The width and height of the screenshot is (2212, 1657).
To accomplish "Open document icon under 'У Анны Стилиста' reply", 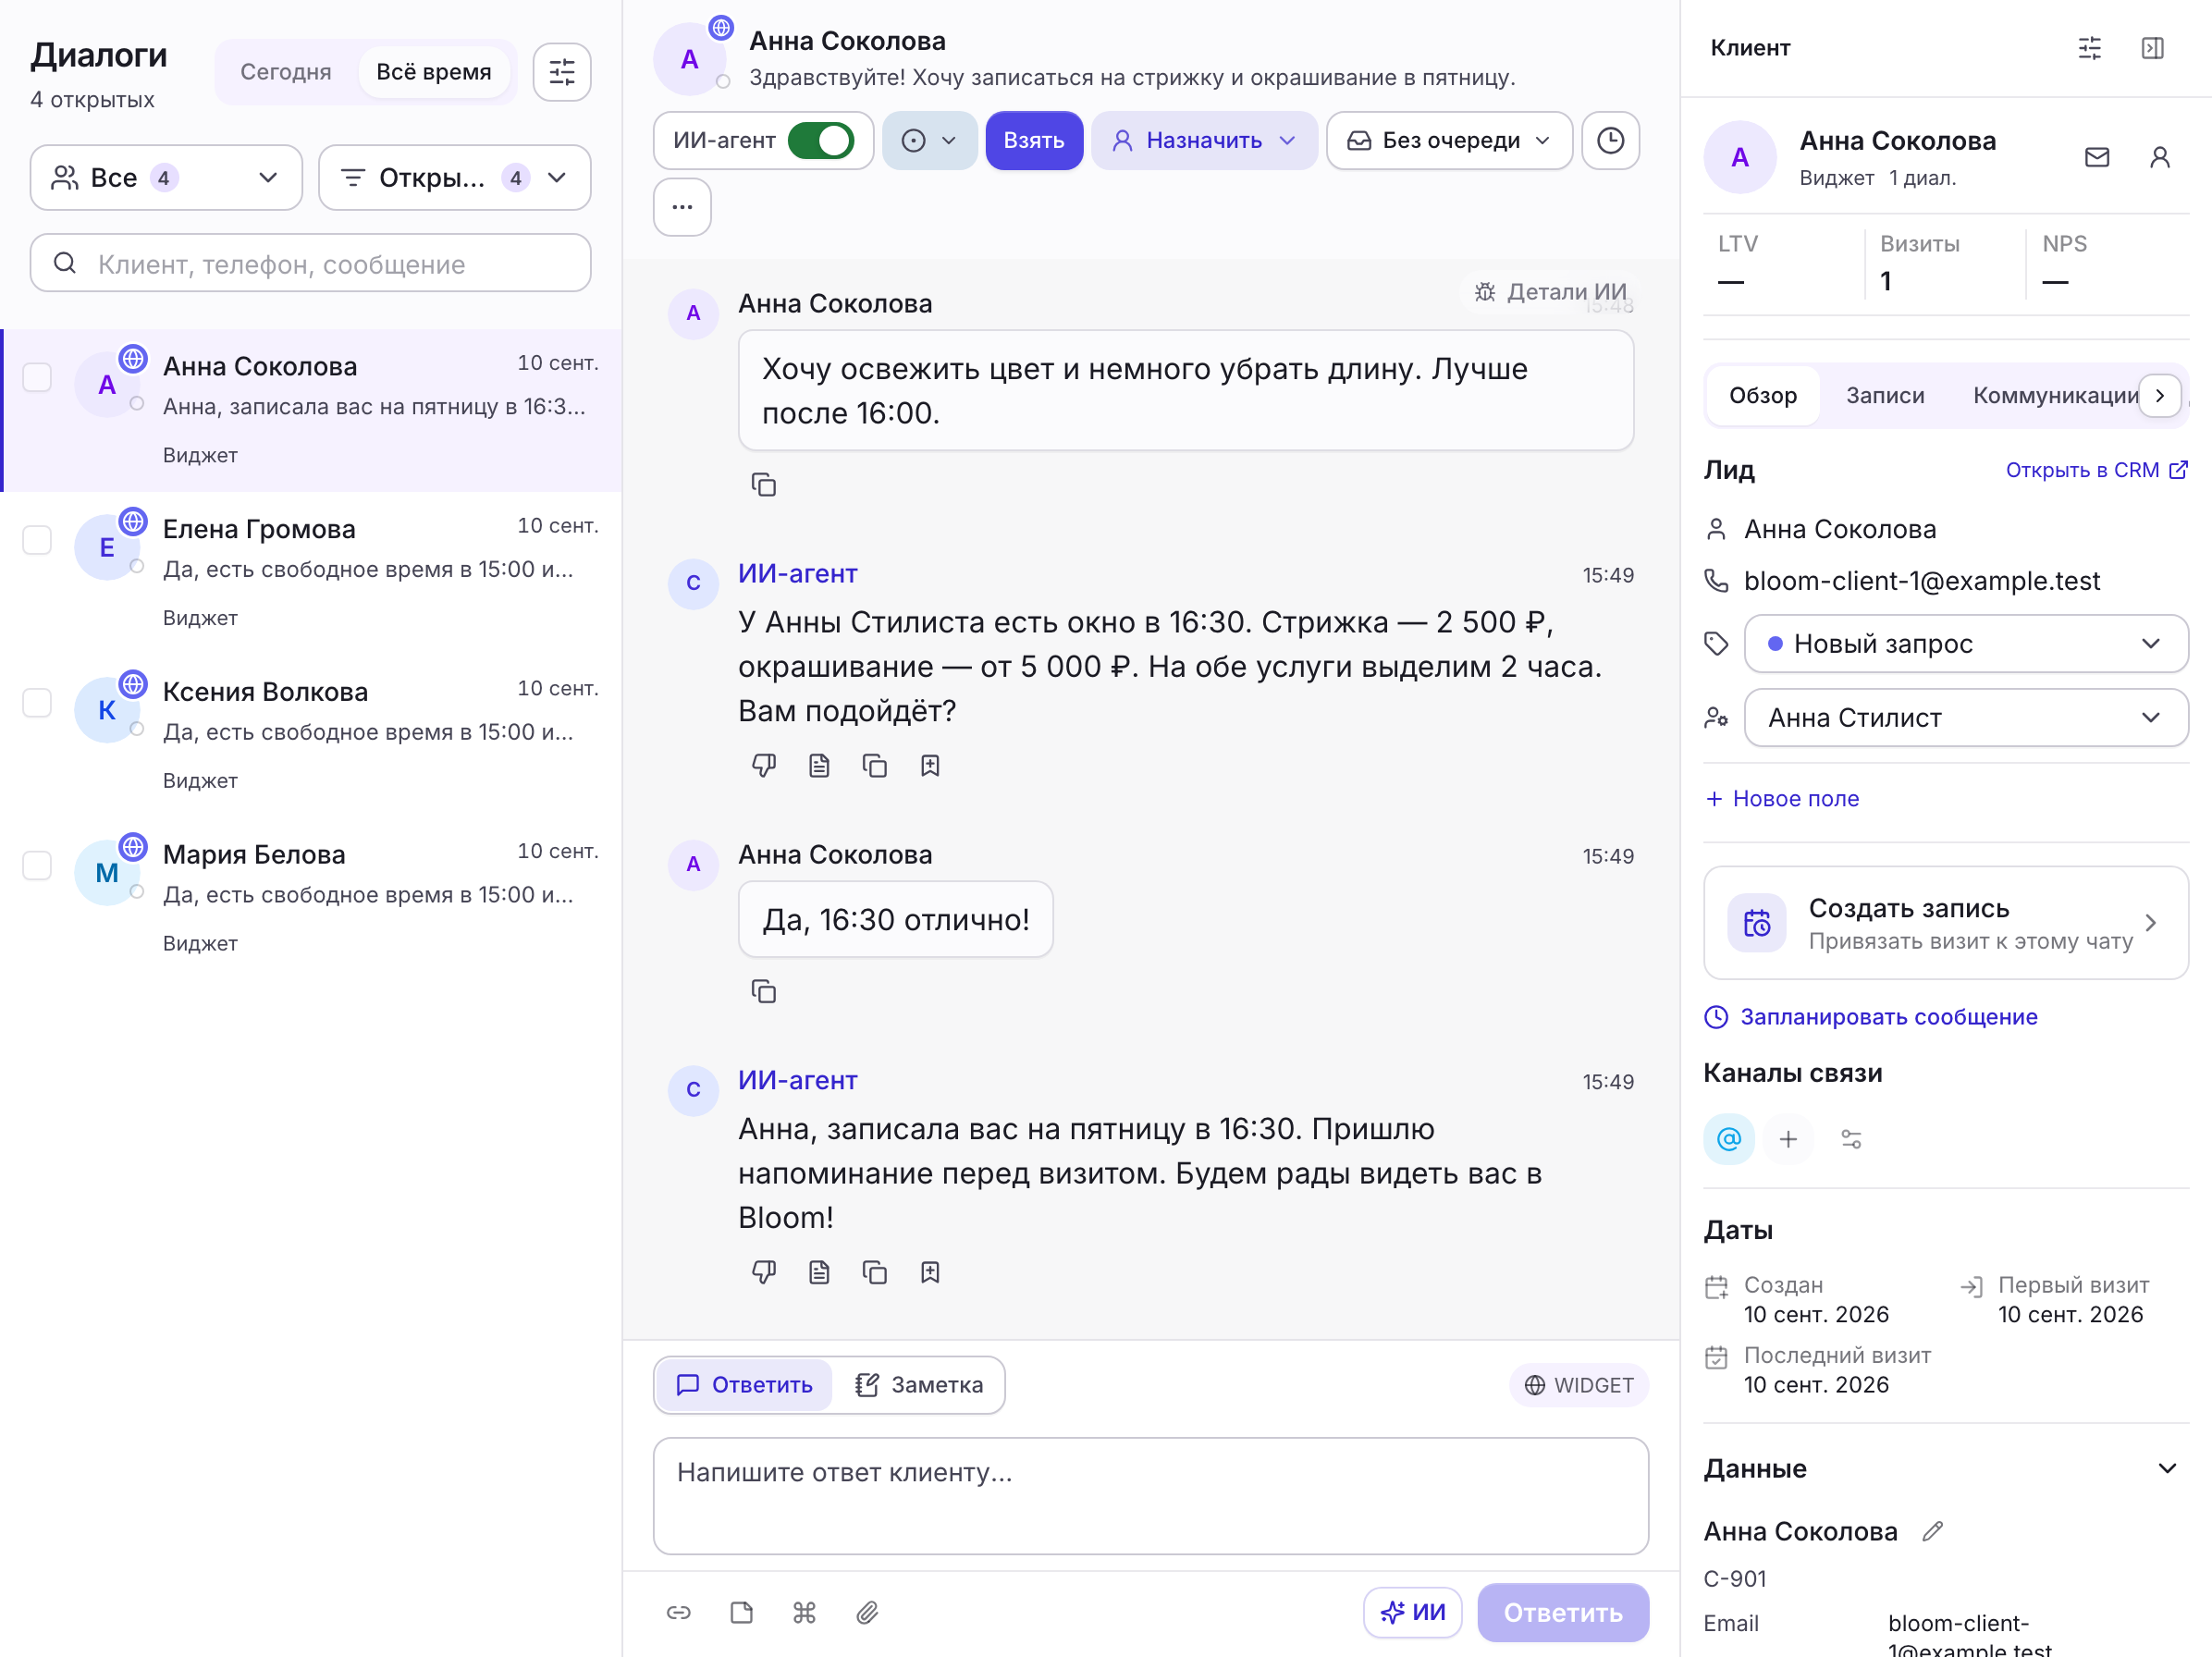I will tap(819, 766).
